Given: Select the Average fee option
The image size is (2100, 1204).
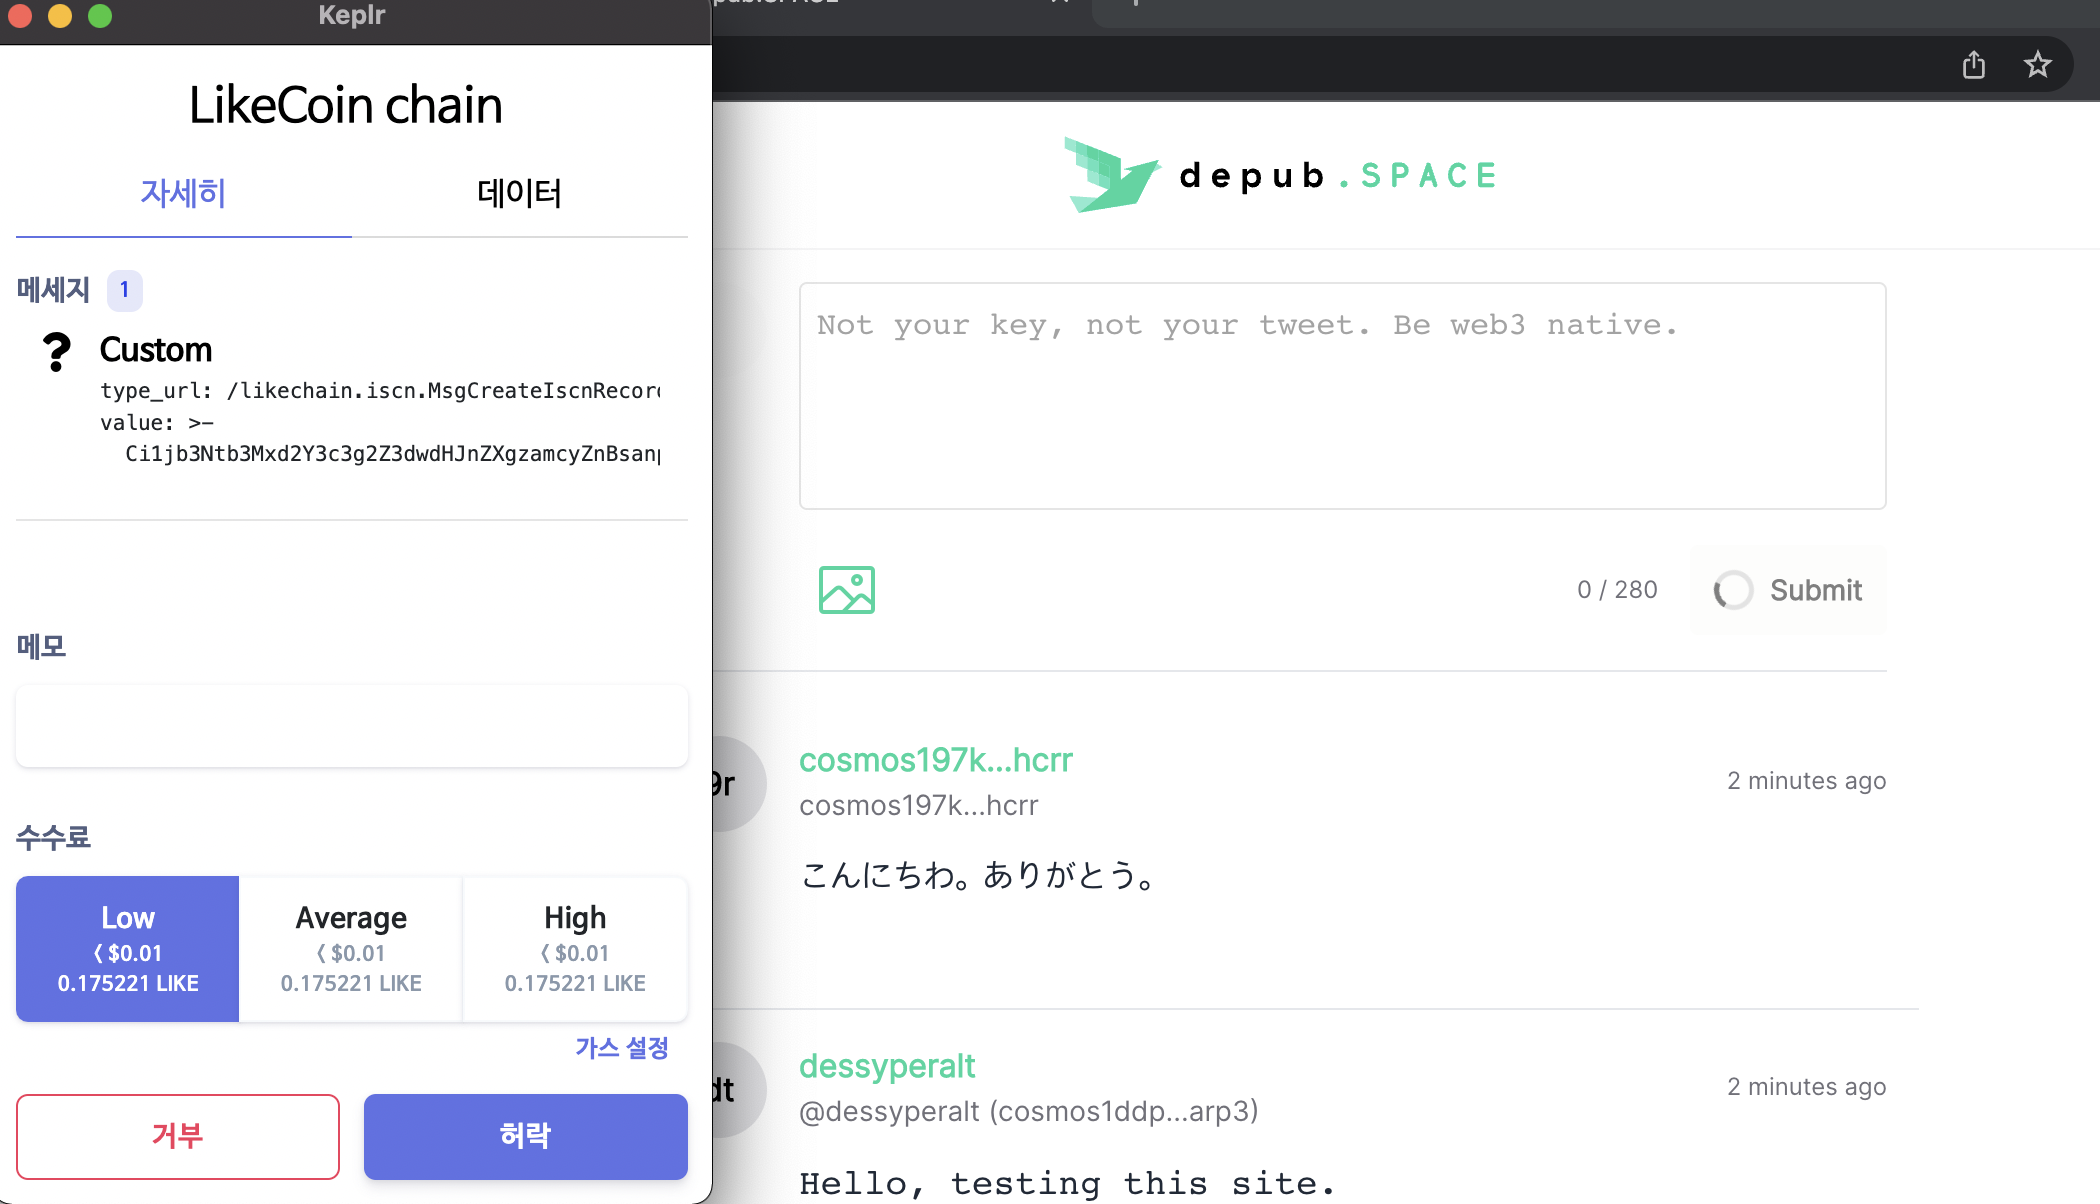Looking at the screenshot, I should [x=351, y=949].
